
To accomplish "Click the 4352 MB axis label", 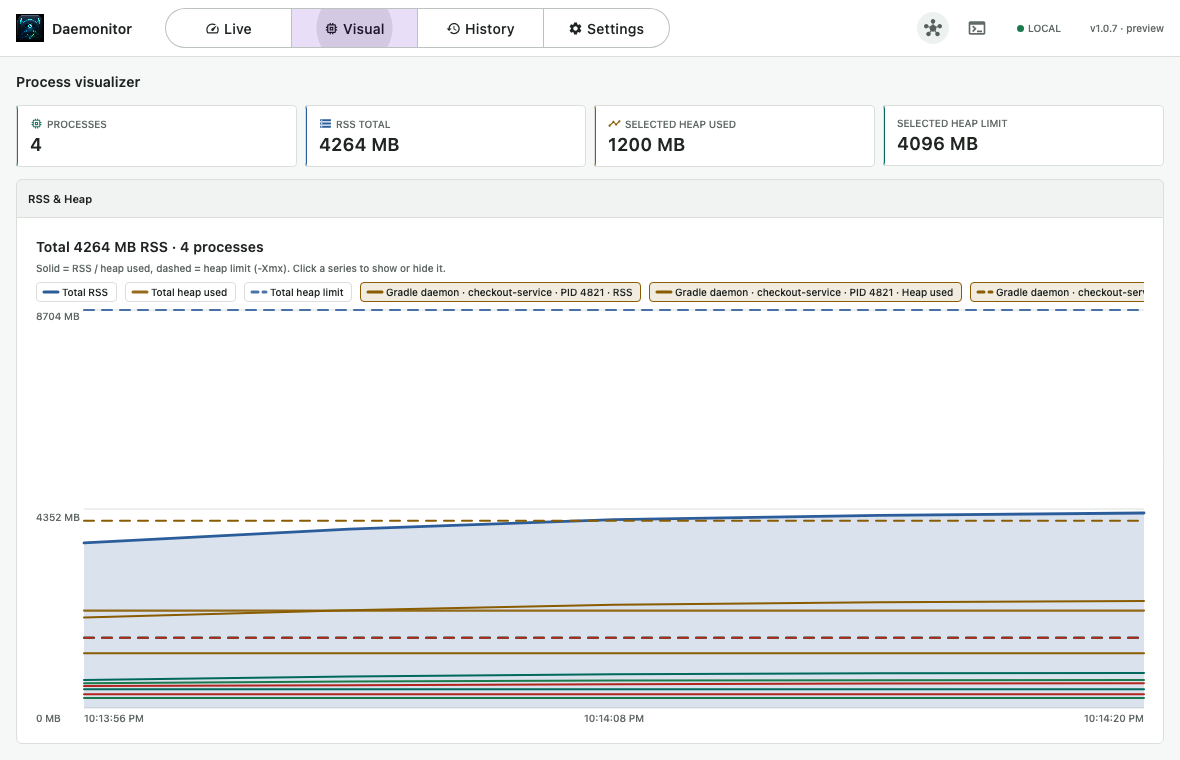I will [x=58, y=518].
